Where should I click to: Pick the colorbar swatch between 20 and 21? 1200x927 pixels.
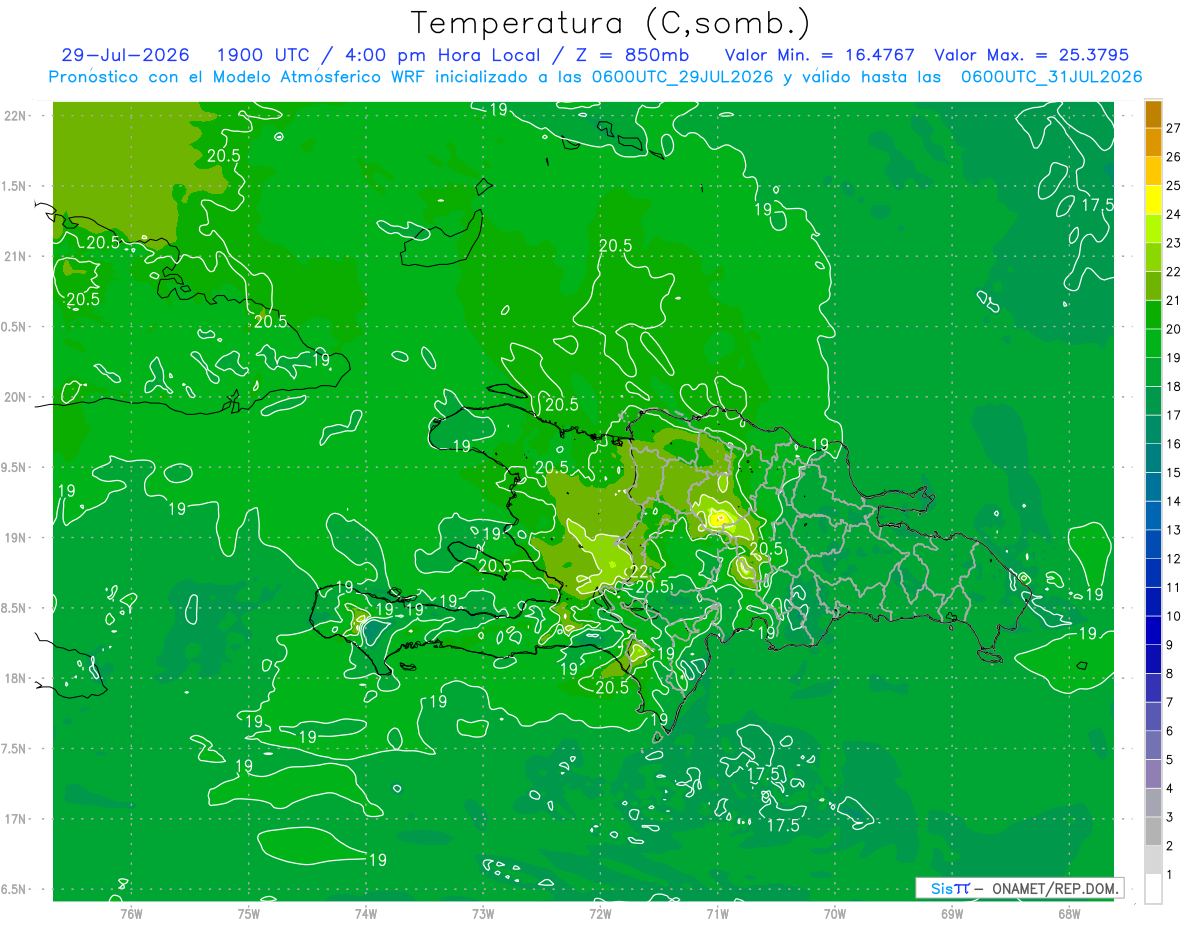click(1154, 315)
